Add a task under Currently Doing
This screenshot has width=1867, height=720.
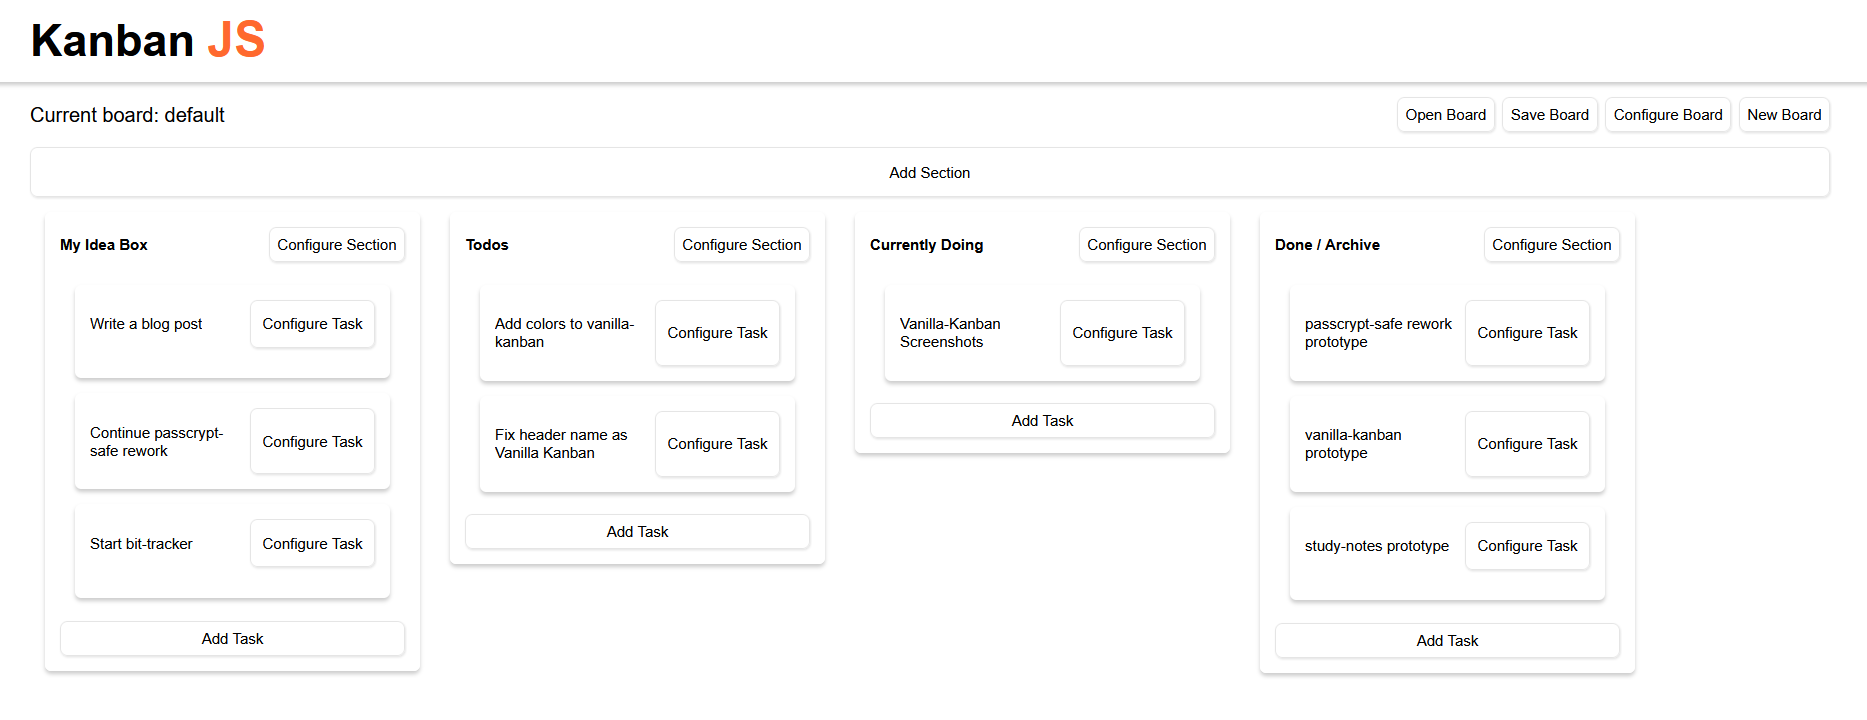click(x=1042, y=421)
